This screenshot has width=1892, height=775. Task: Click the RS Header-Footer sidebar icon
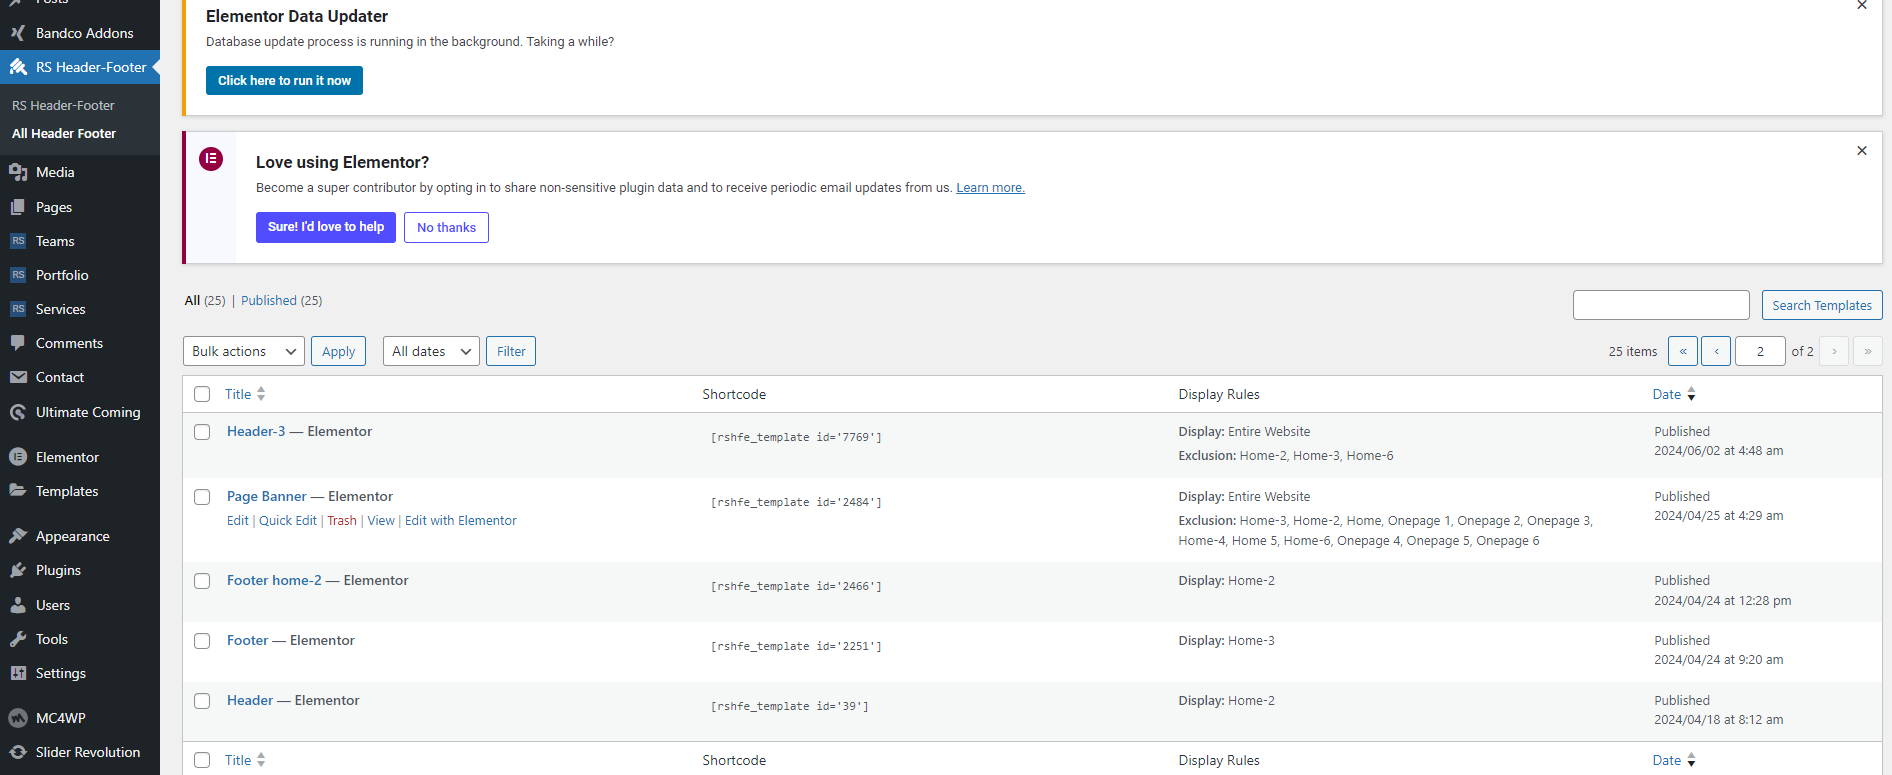pos(18,67)
